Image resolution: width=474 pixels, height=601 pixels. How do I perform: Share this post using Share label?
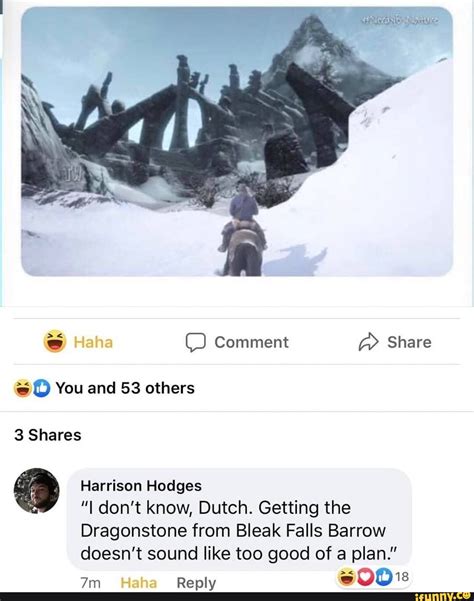tap(409, 342)
